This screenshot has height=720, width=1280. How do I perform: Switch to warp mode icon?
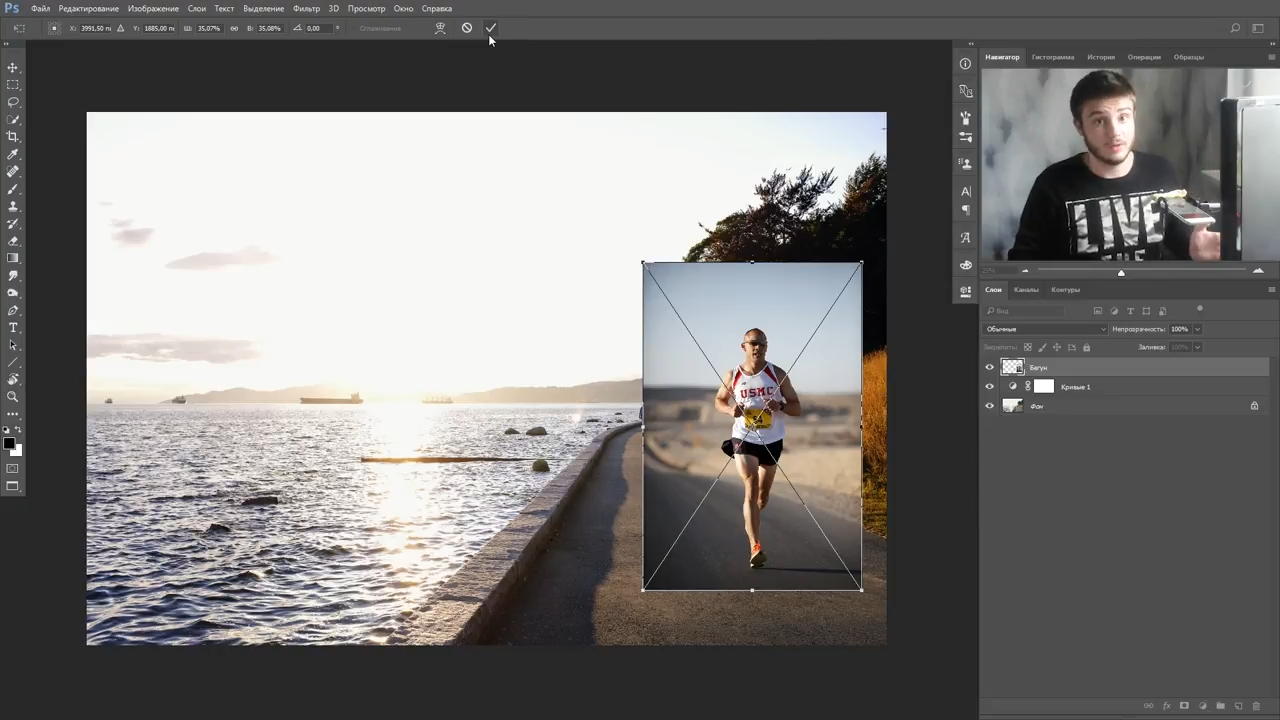[440, 28]
